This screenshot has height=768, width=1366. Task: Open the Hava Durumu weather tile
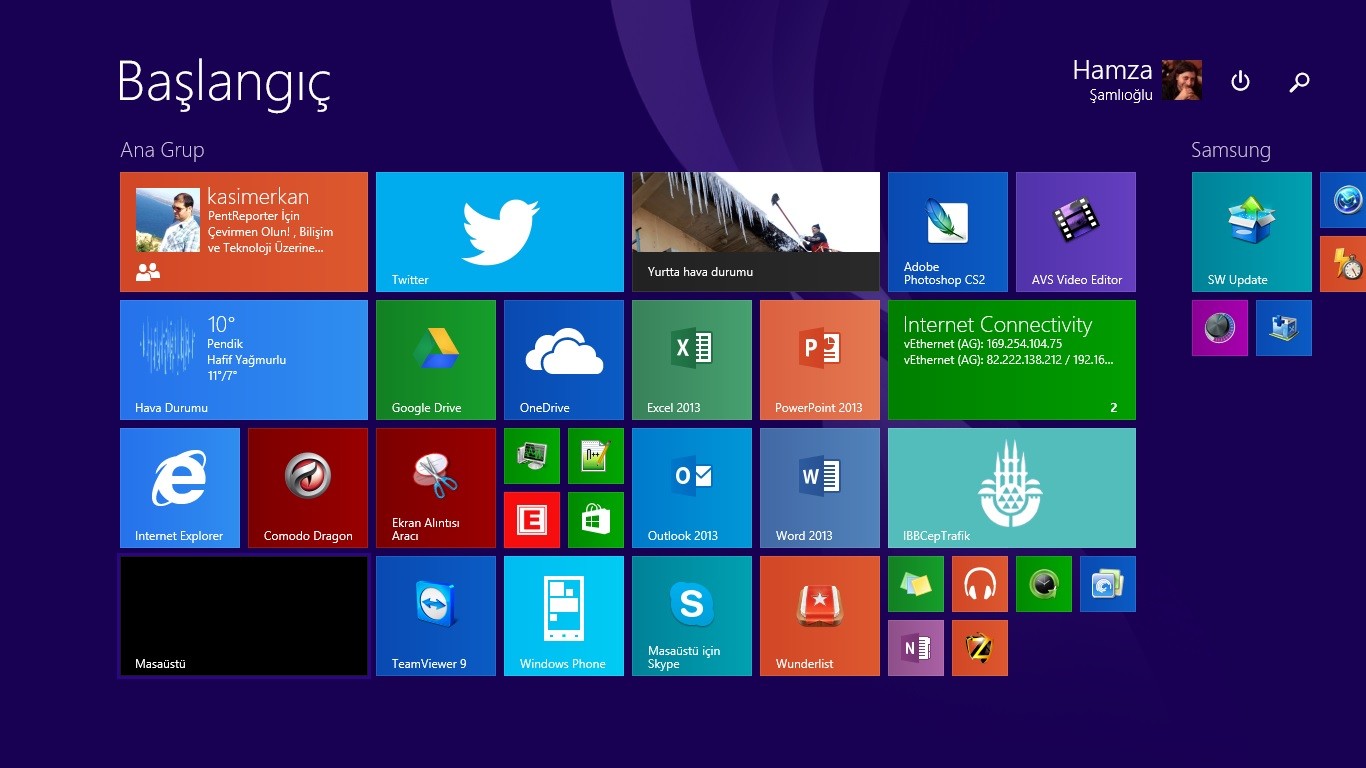(x=244, y=360)
